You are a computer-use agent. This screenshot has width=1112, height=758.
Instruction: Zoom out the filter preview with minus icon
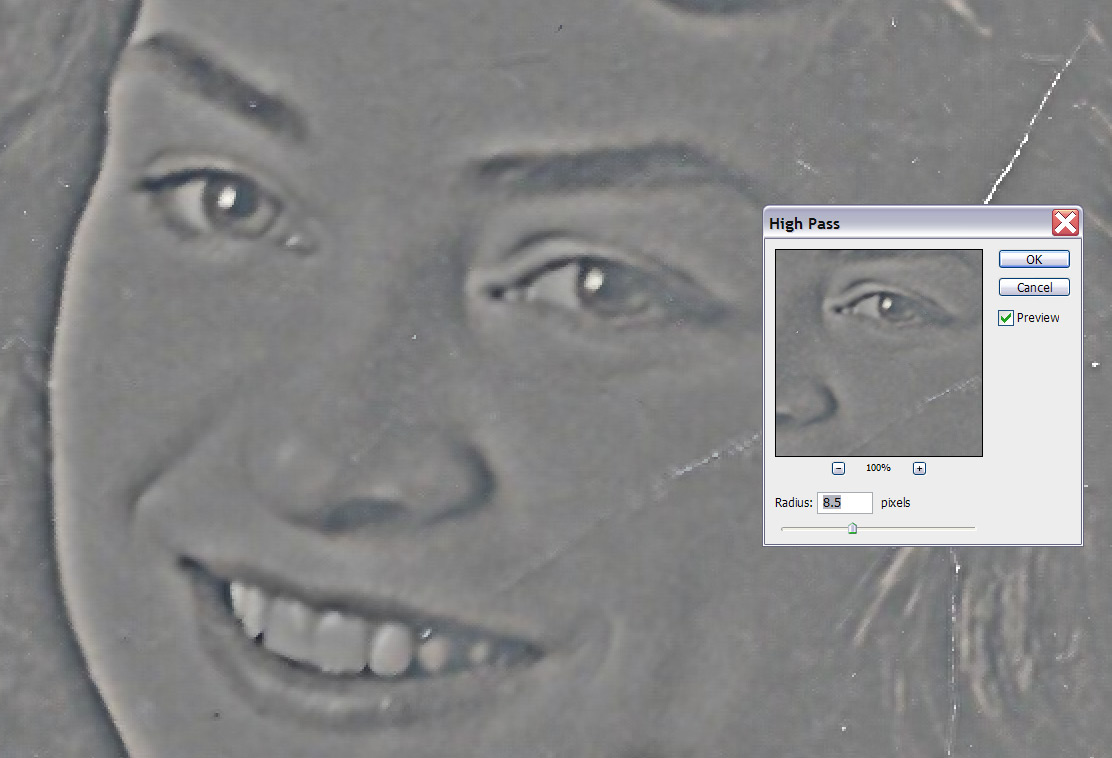[x=838, y=468]
